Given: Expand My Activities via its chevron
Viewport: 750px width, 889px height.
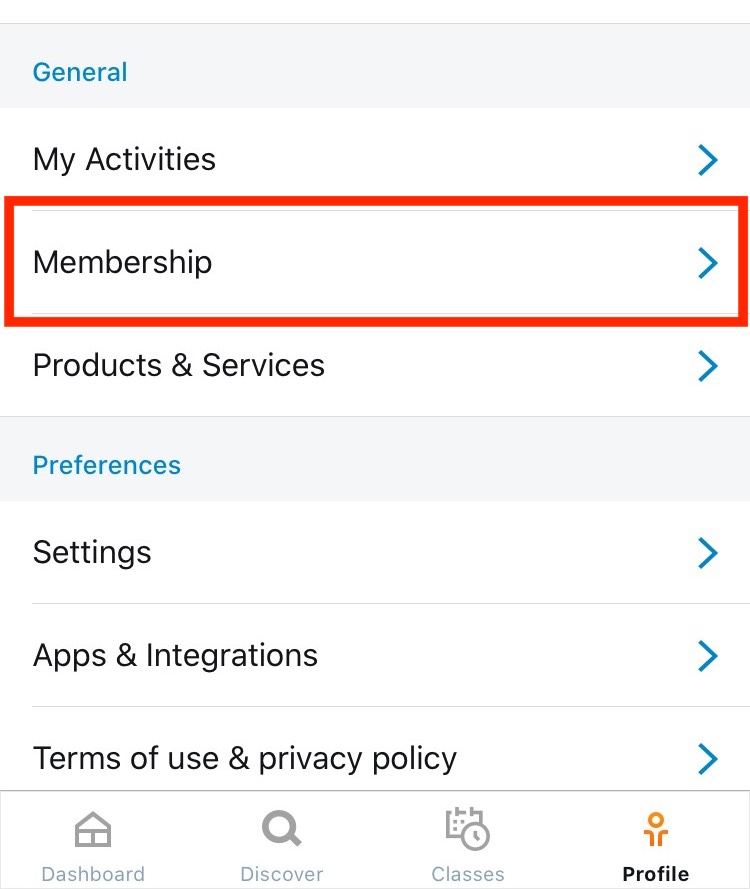Looking at the screenshot, I should tap(708, 159).
